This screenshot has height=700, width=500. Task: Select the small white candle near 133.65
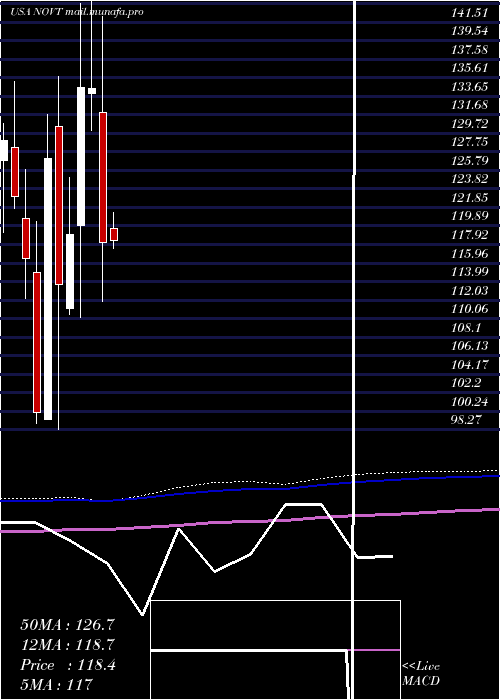tap(92, 91)
